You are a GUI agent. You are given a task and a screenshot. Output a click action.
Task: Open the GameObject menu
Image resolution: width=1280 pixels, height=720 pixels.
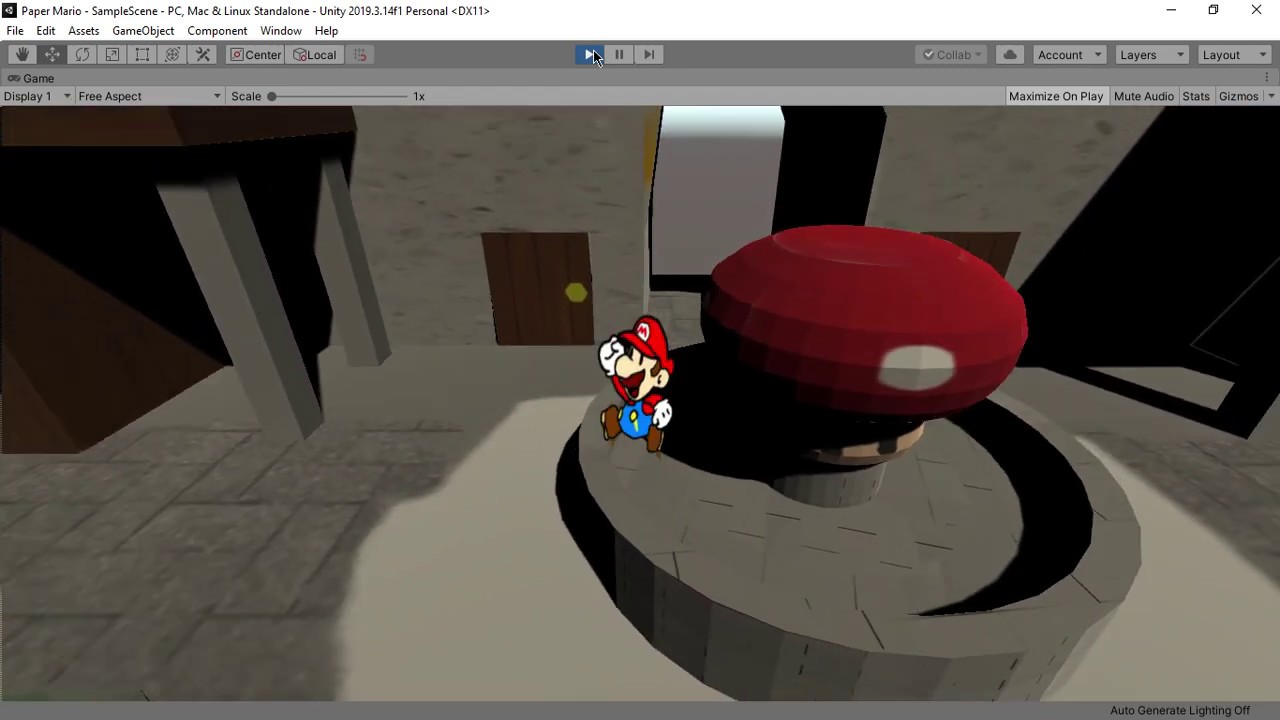click(x=143, y=31)
